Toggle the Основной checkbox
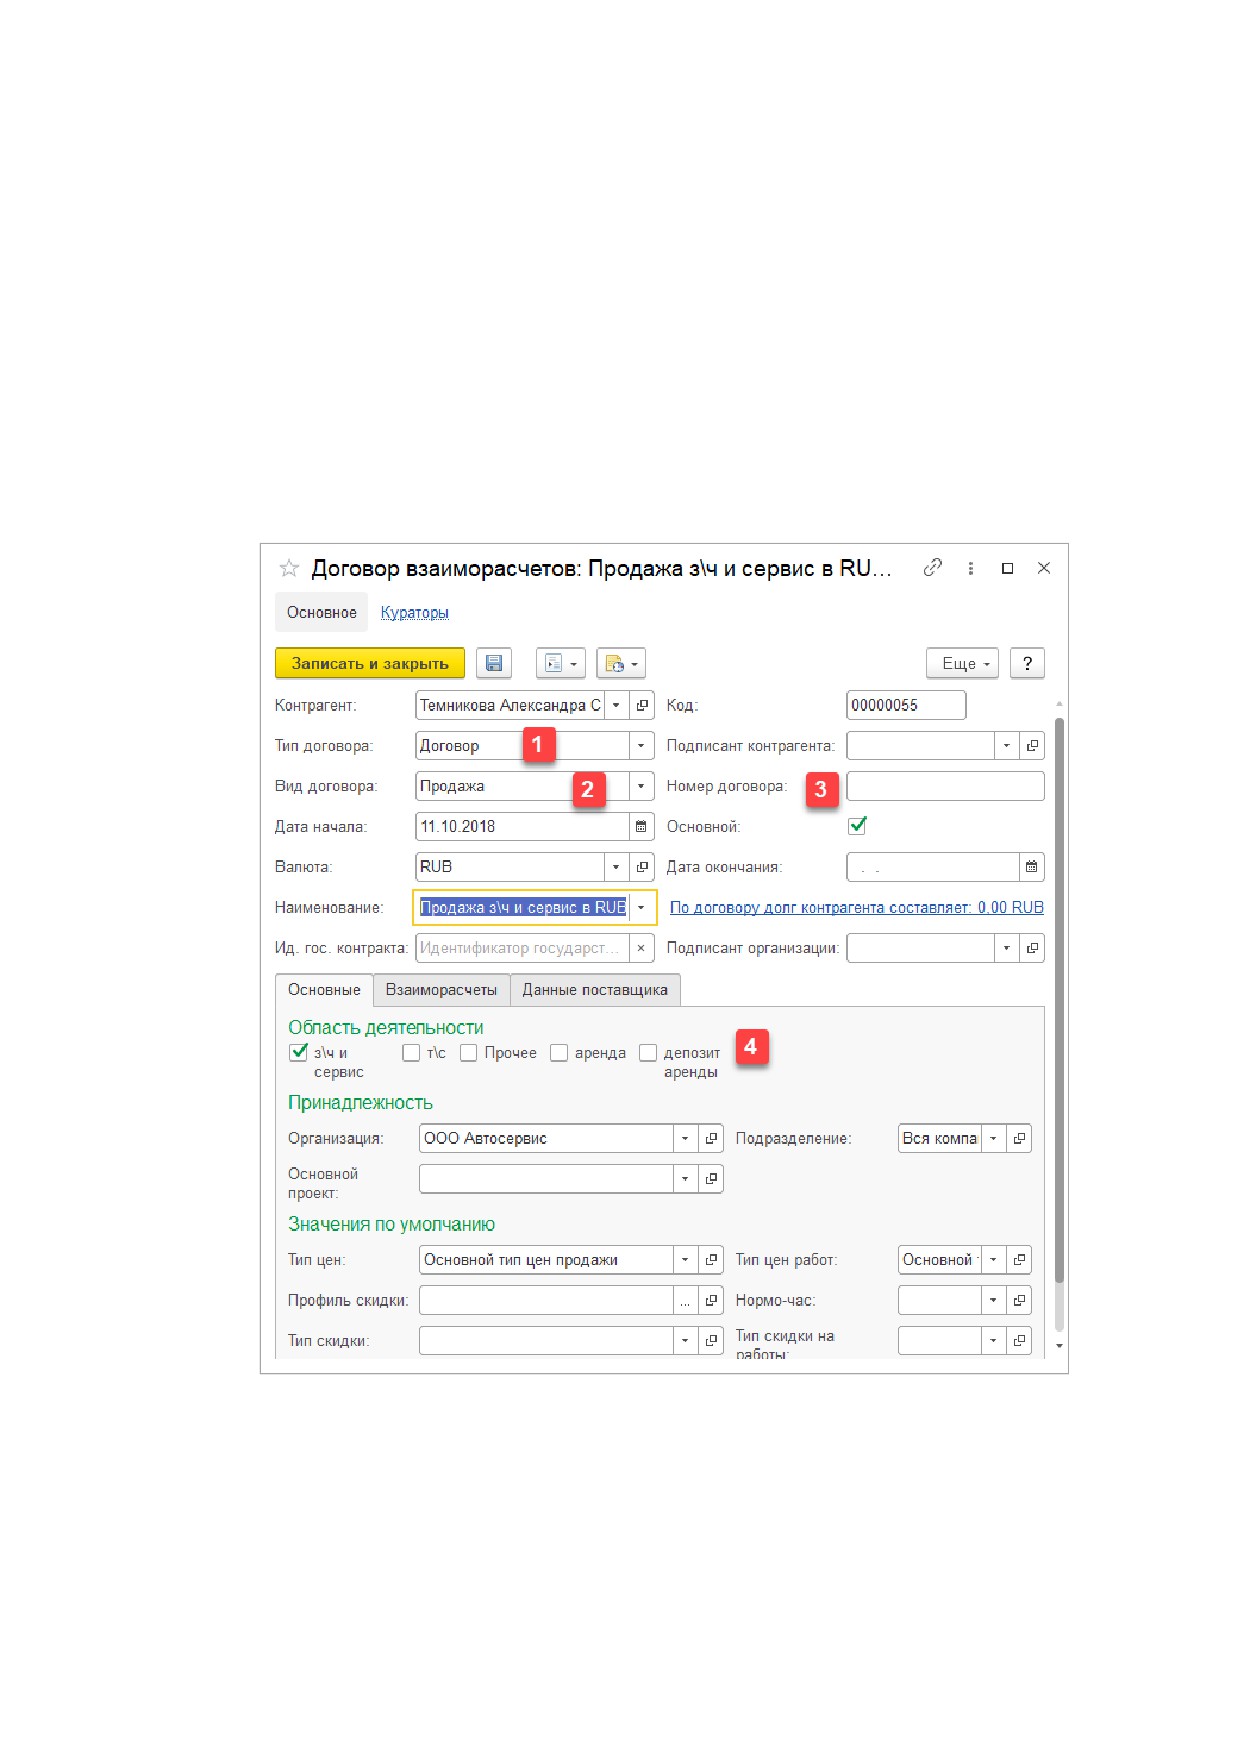This screenshot has width=1239, height=1752. 857,826
